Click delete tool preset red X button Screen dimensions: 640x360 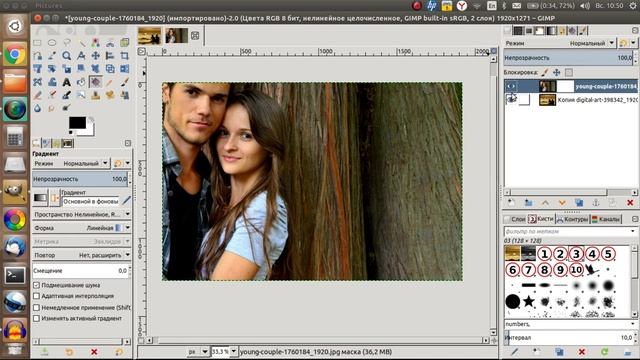tap(94, 351)
